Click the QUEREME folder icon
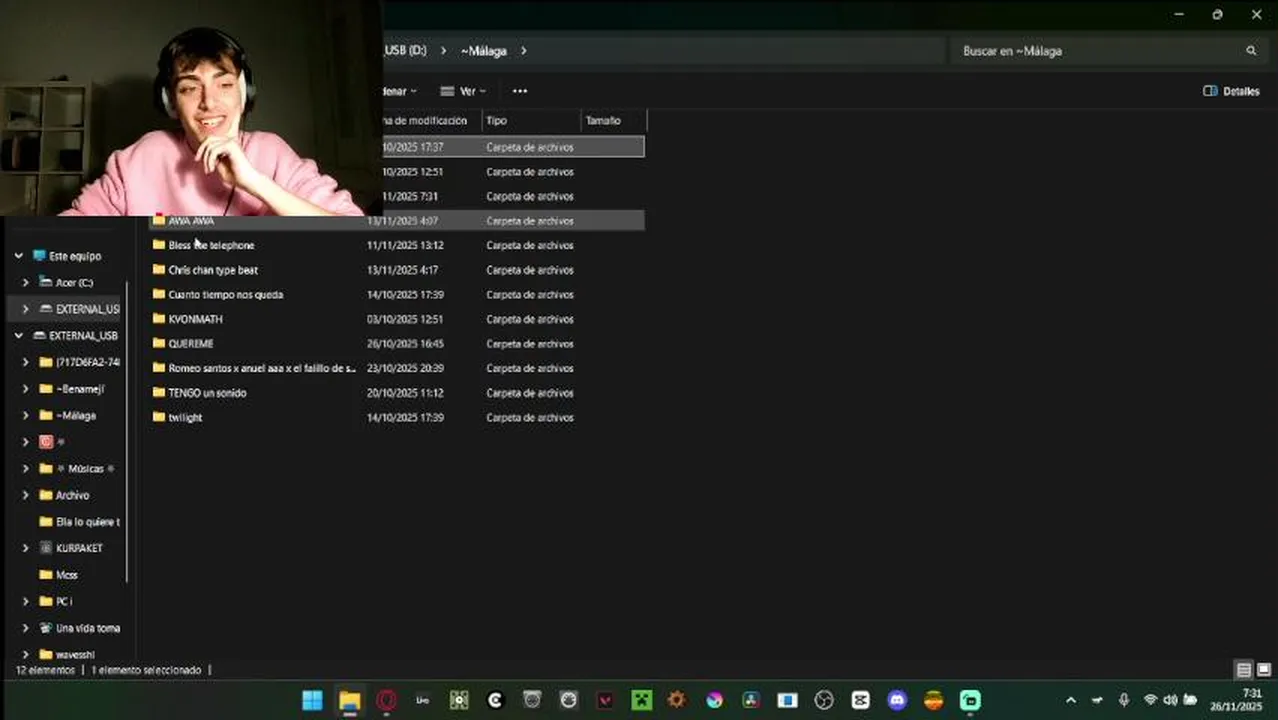The image size is (1278, 720). coord(159,343)
